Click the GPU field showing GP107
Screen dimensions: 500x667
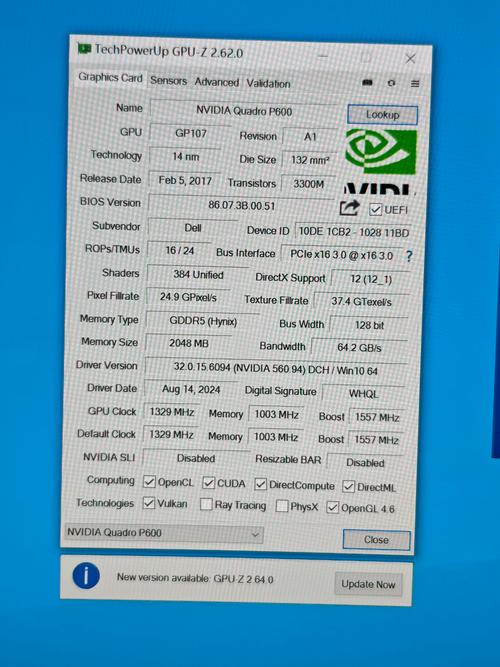[191, 134]
